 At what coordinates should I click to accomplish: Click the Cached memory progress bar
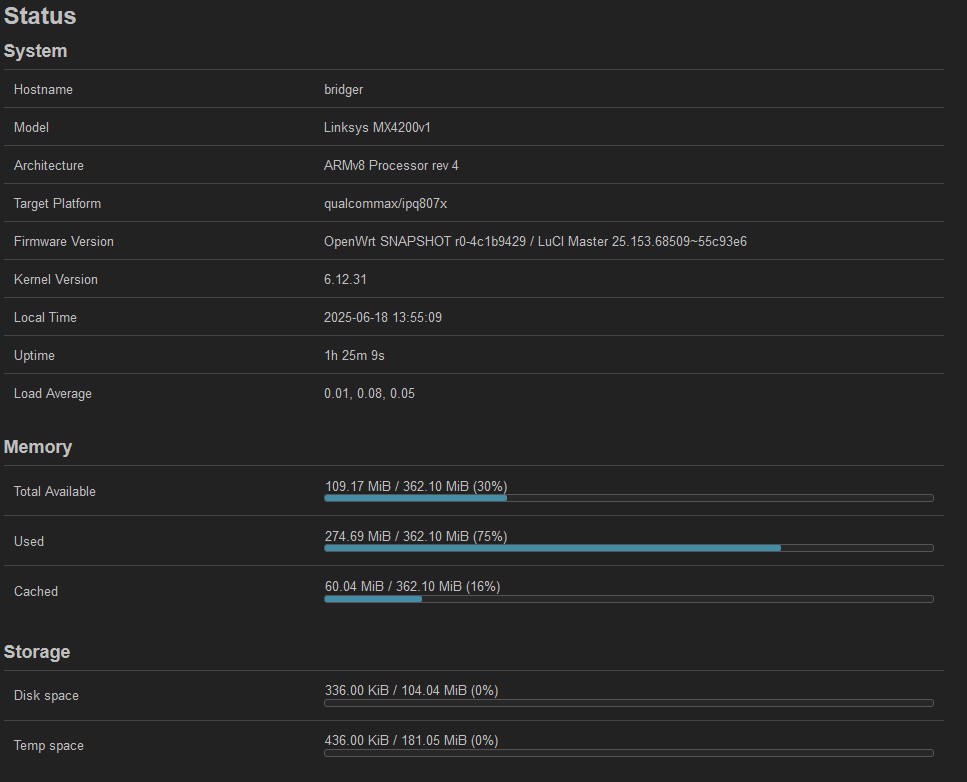click(629, 598)
